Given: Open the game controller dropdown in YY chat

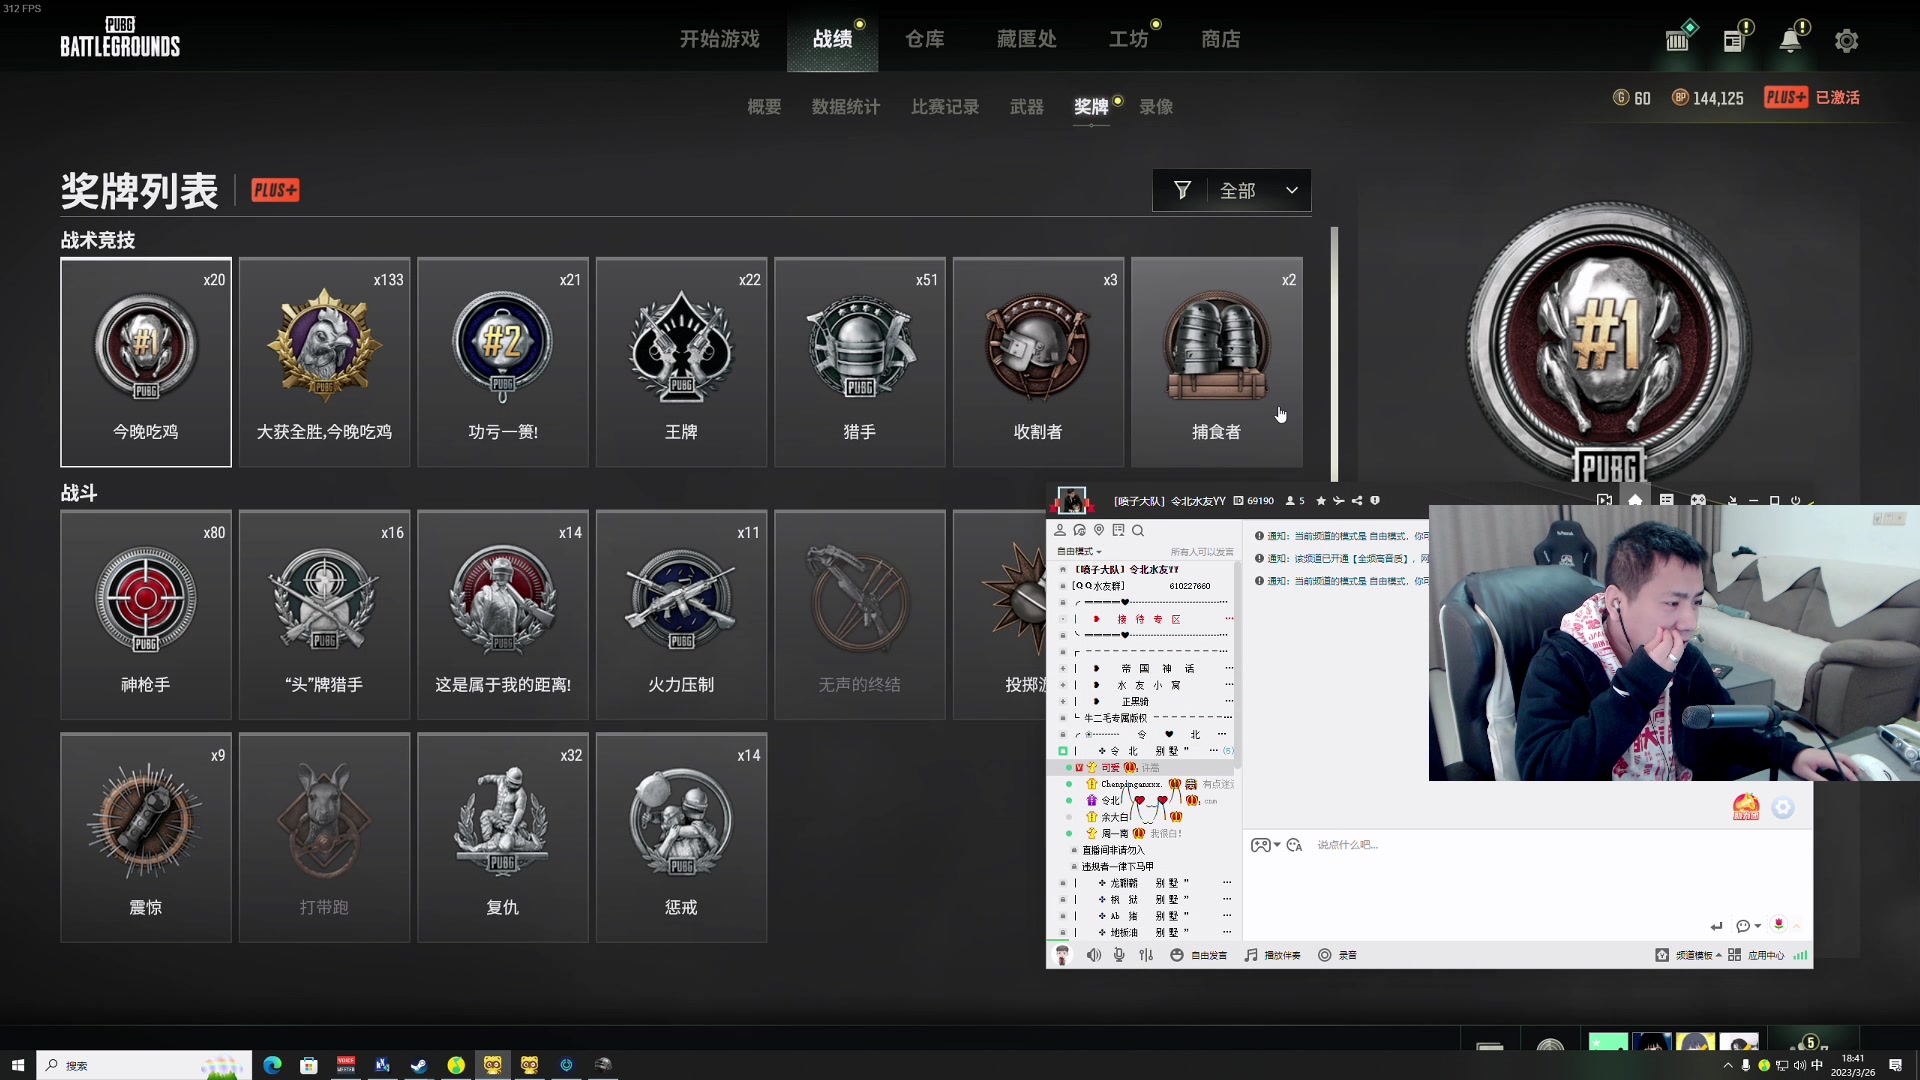Looking at the screenshot, I should 1265,845.
